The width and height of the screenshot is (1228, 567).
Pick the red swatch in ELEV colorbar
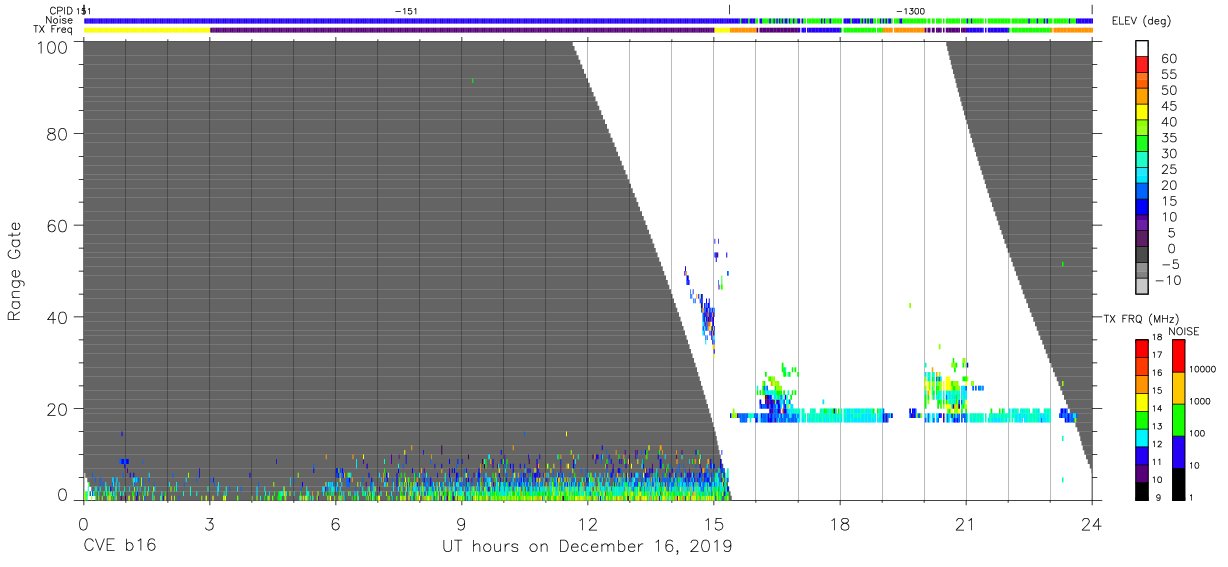(1144, 66)
